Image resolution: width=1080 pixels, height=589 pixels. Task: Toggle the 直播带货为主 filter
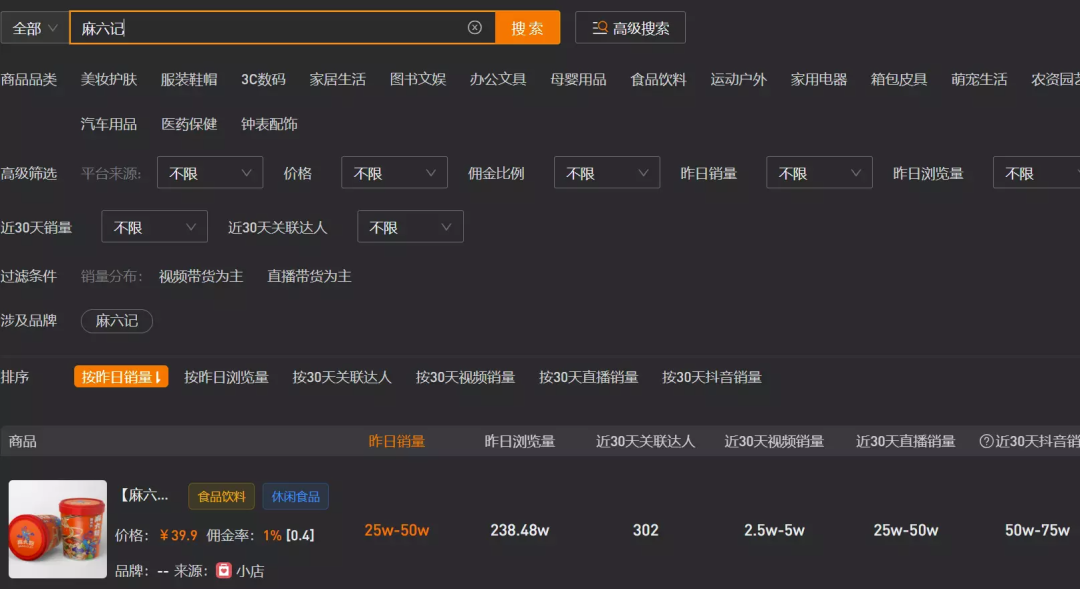(309, 276)
